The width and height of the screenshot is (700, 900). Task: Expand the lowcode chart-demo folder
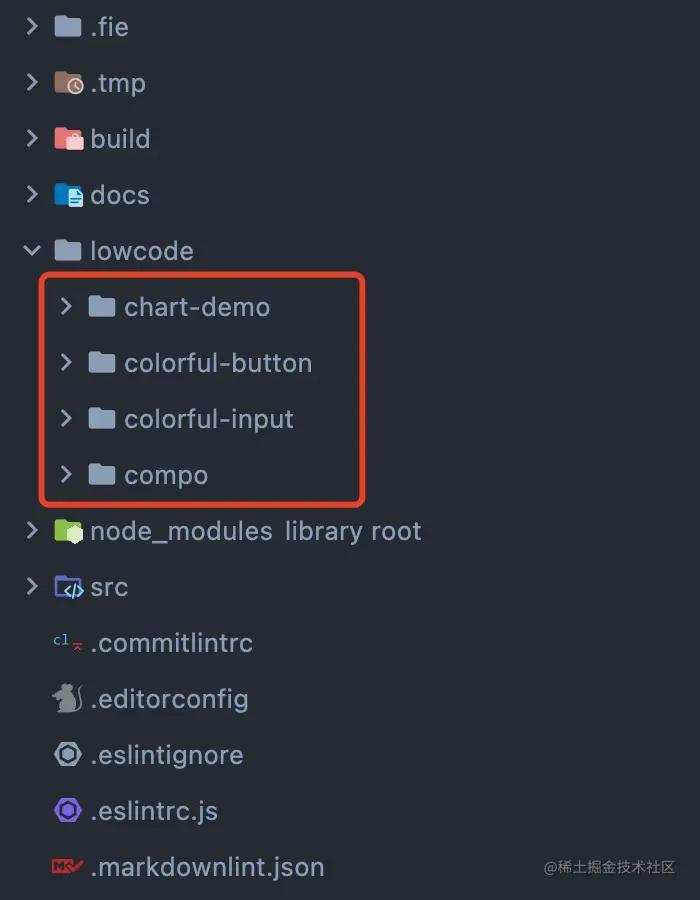(65, 307)
